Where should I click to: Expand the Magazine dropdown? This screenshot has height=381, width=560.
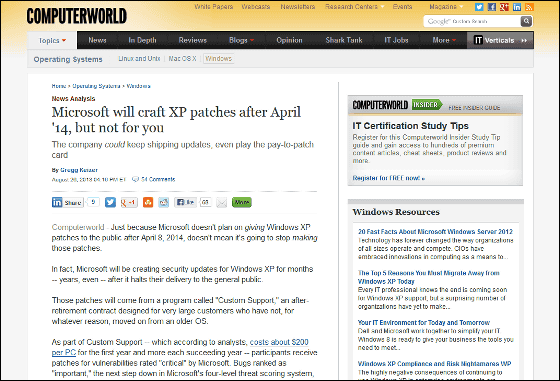pyautogui.click(x=446, y=7)
